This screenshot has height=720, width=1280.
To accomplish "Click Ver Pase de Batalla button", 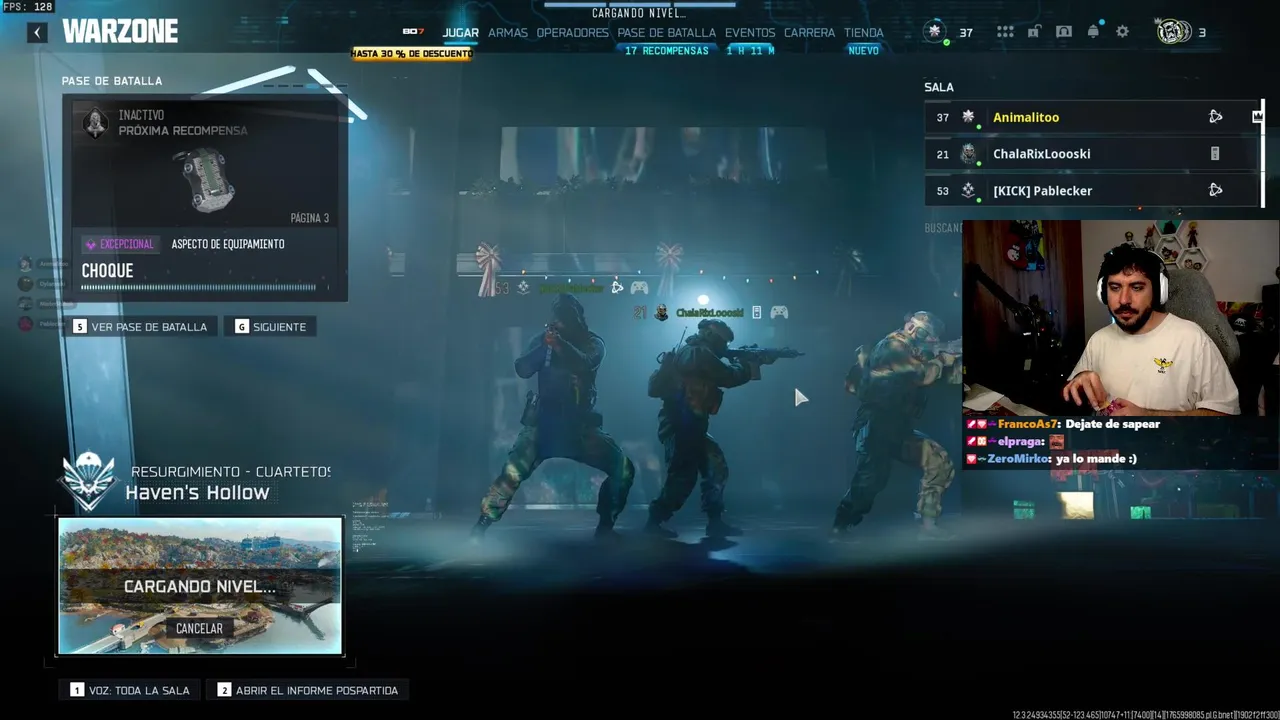I will click(x=141, y=327).
